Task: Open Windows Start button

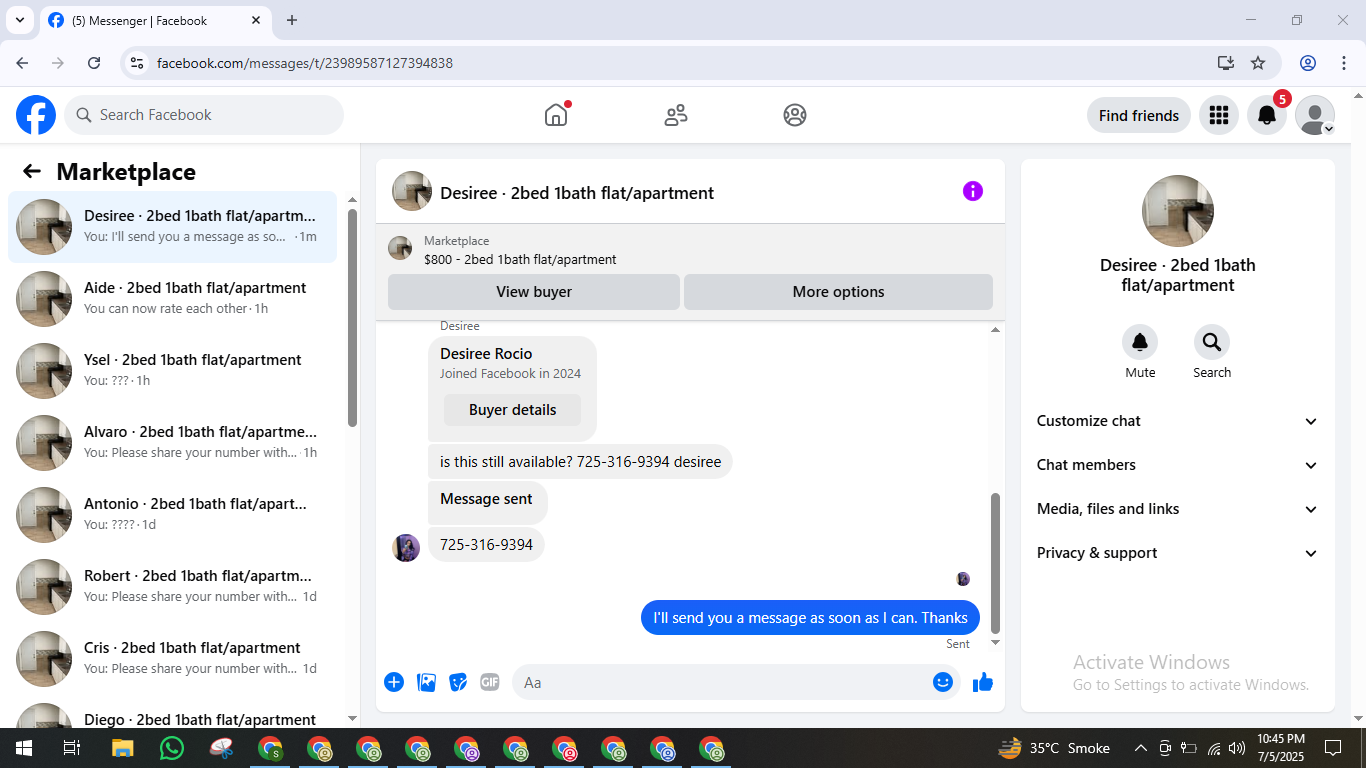Action: (x=22, y=748)
